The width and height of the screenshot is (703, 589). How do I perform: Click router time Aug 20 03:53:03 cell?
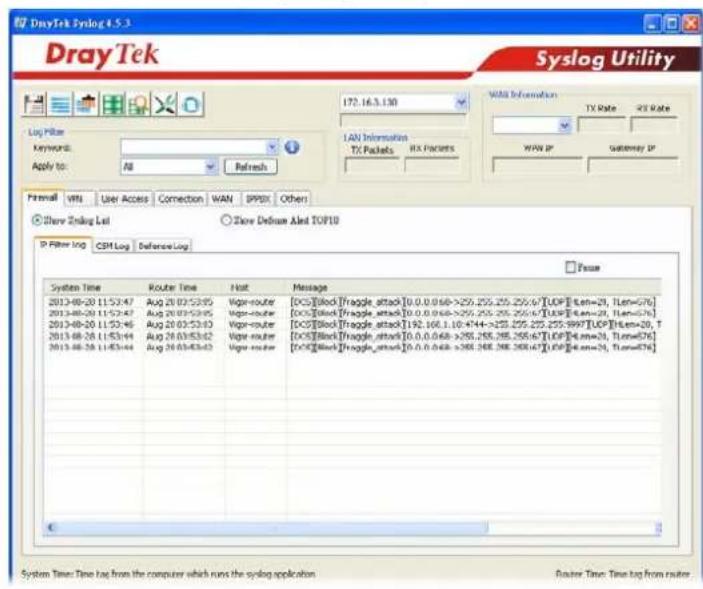[x=180, y=325]
